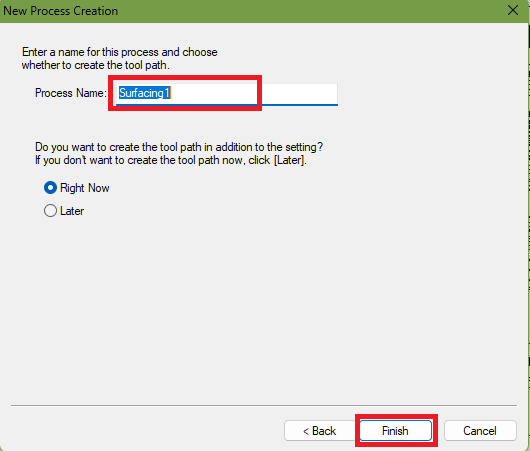Click the Process Name input field

coord(226,94)
